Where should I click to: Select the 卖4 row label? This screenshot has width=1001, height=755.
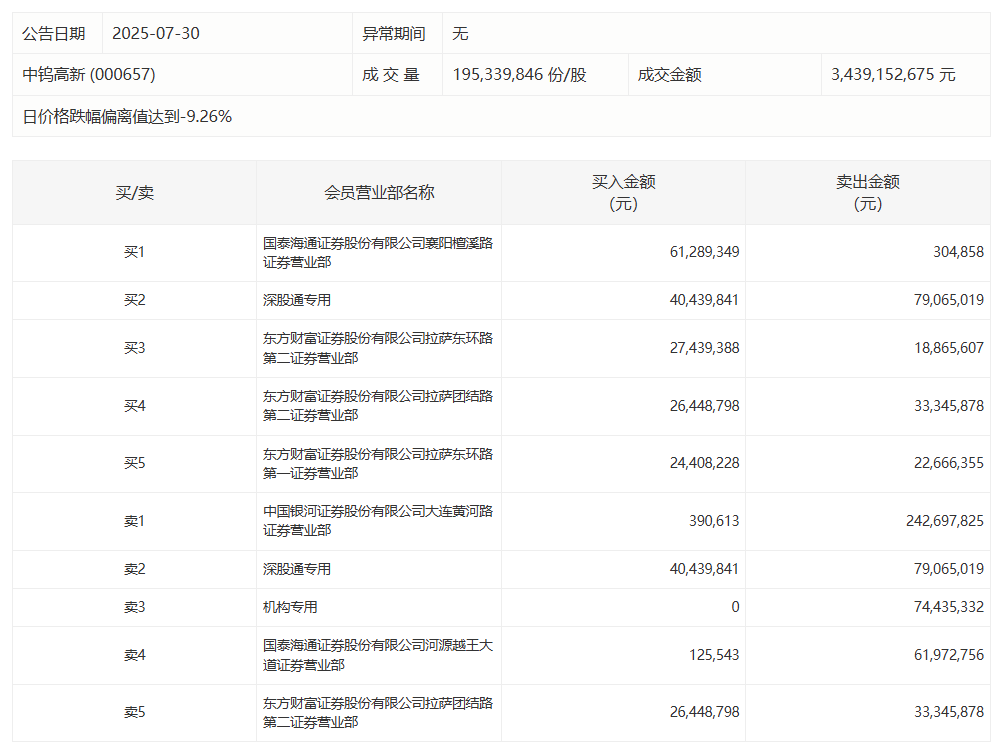135,655
